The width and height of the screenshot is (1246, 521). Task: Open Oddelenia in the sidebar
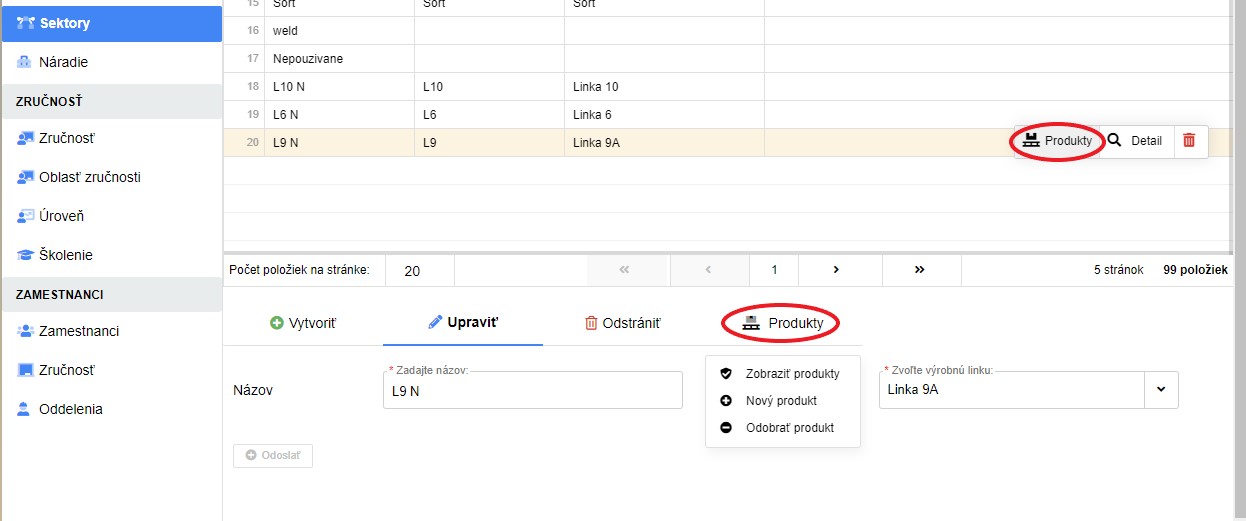pos(70,409)
